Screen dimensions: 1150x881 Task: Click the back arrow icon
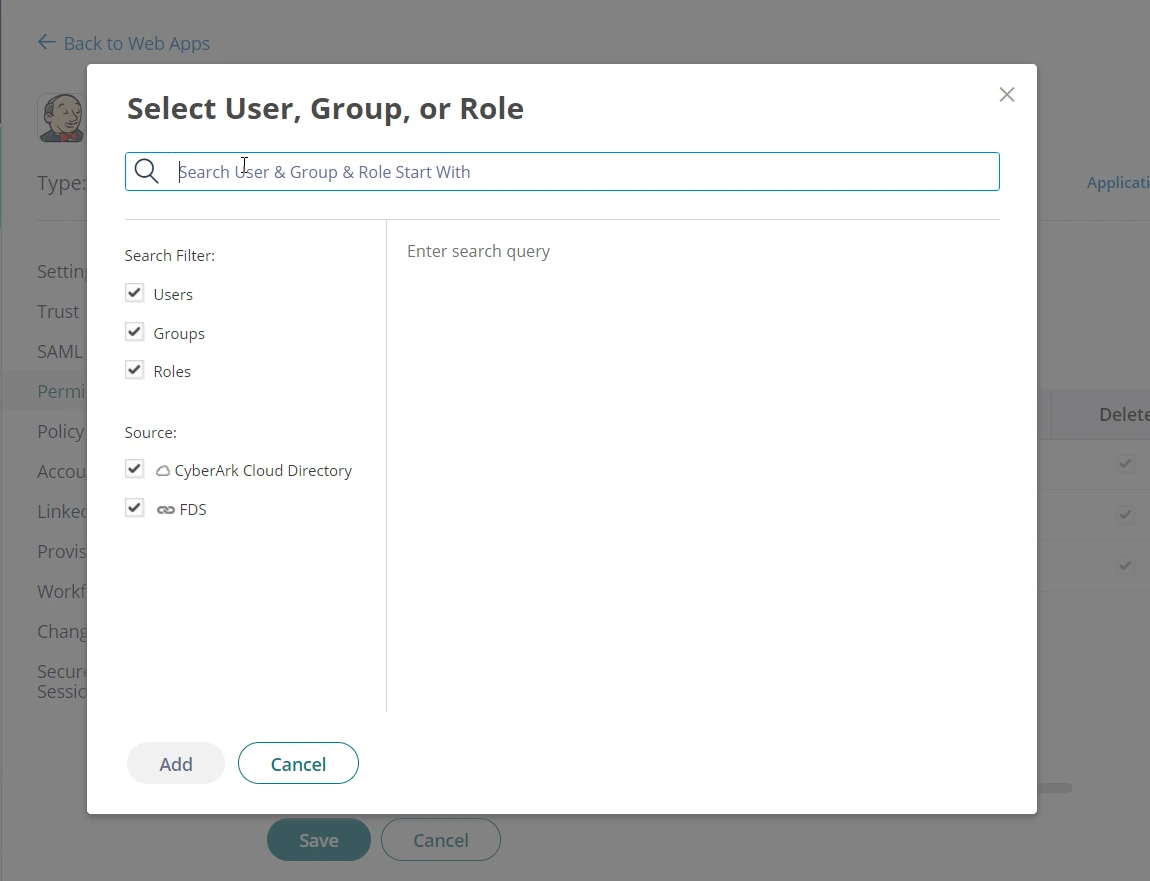[x=46, y=42]
